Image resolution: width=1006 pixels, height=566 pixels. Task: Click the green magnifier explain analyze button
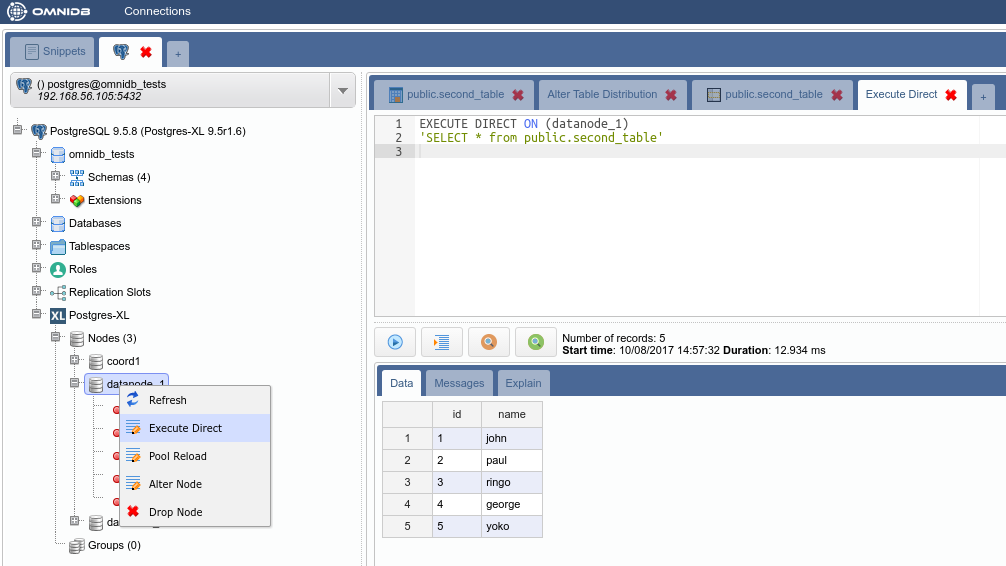(x=536, y=342)
